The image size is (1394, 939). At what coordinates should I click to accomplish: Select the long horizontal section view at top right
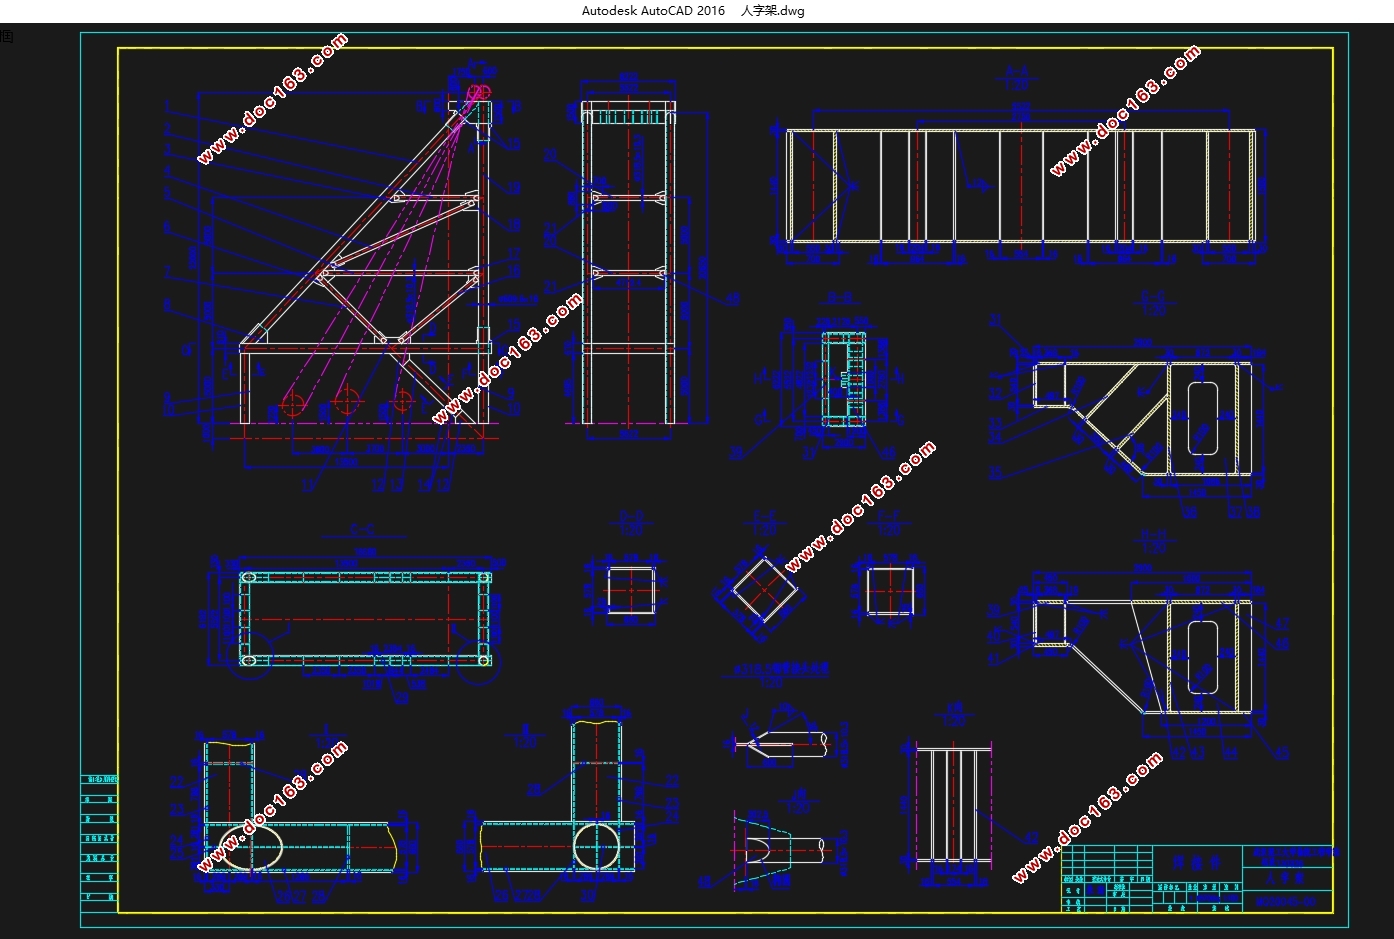tap(1020, 185)
